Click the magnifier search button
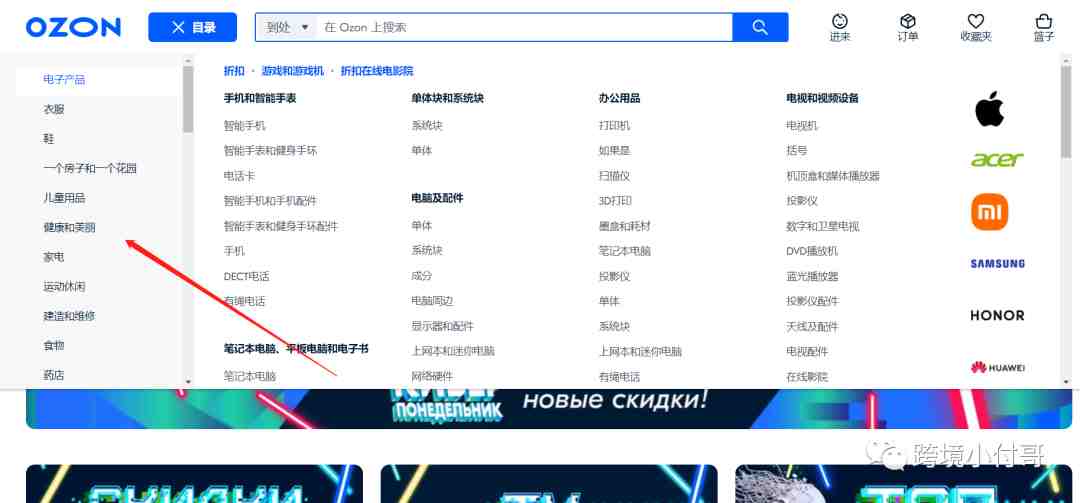 [760, 27]
